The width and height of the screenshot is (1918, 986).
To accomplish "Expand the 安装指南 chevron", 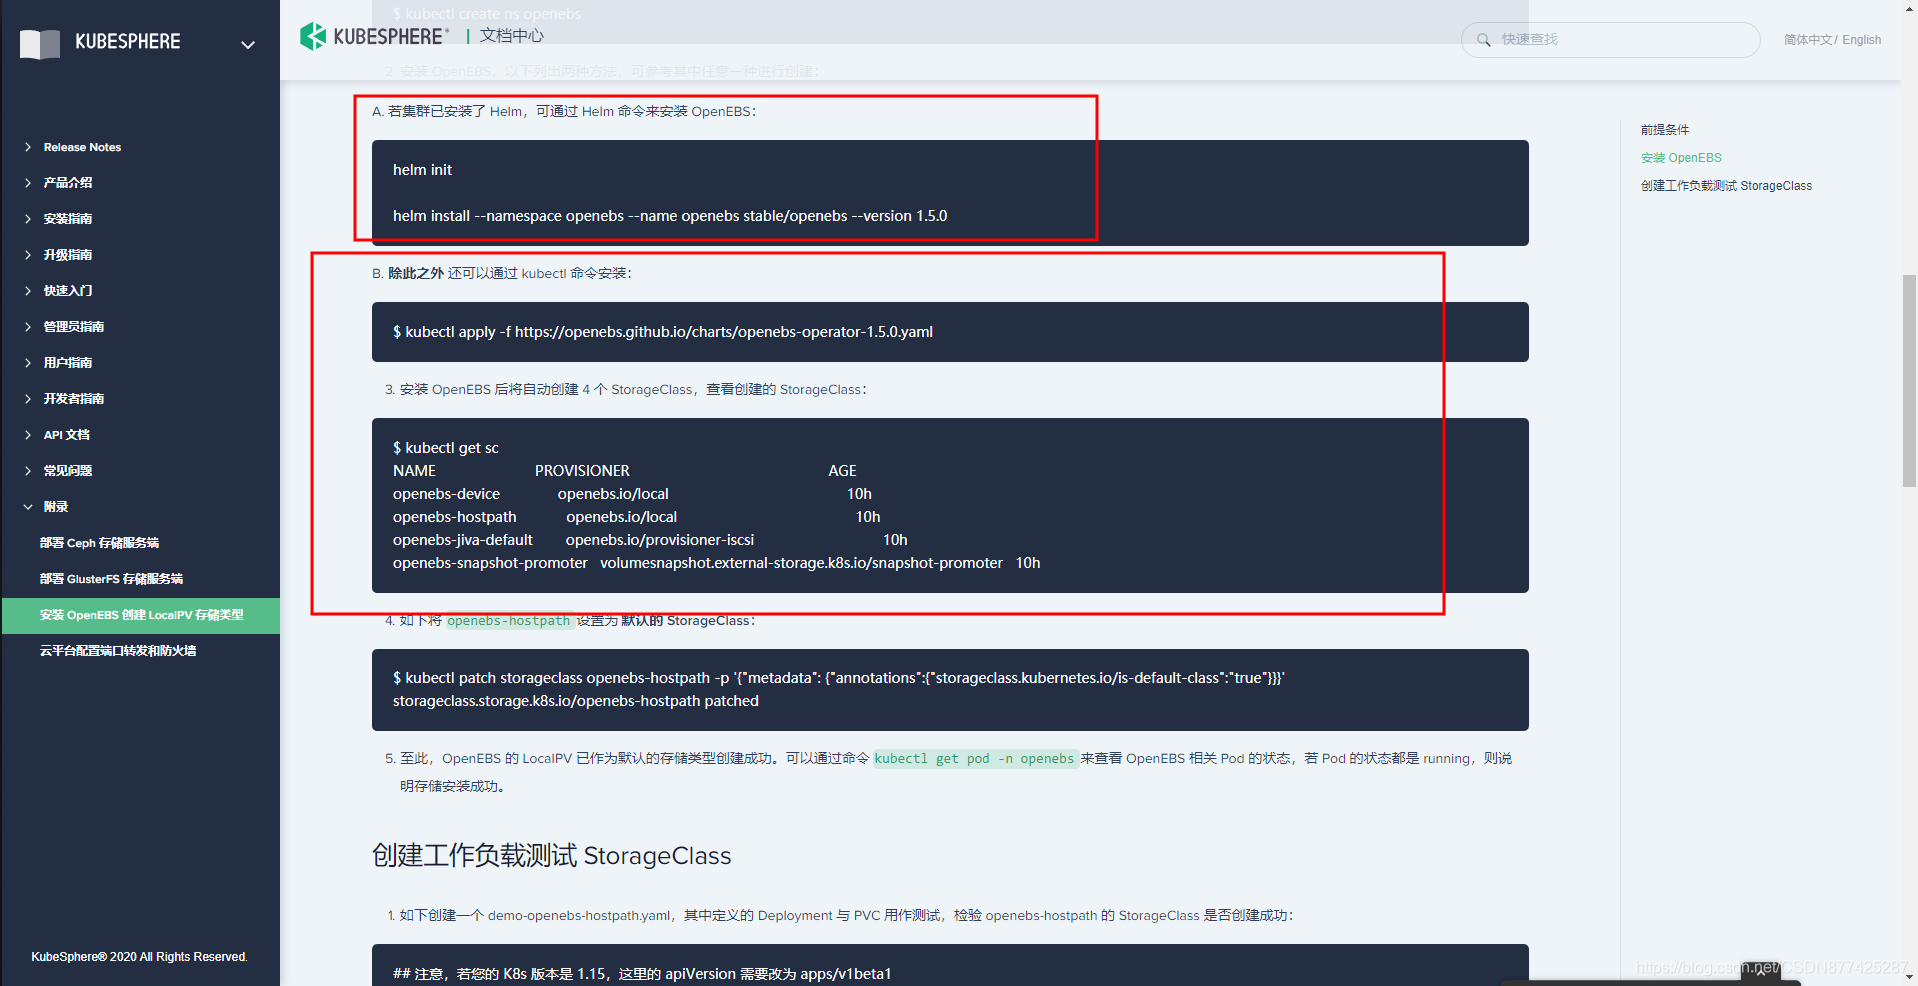I will [x=28, y=219].
